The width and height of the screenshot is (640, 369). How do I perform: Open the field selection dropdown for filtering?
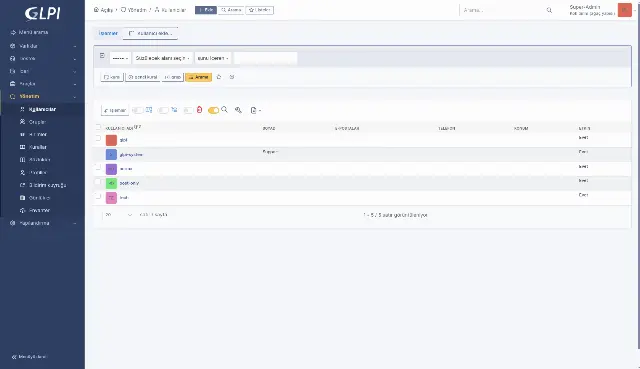pyautogui.click(x=162, y=58)
